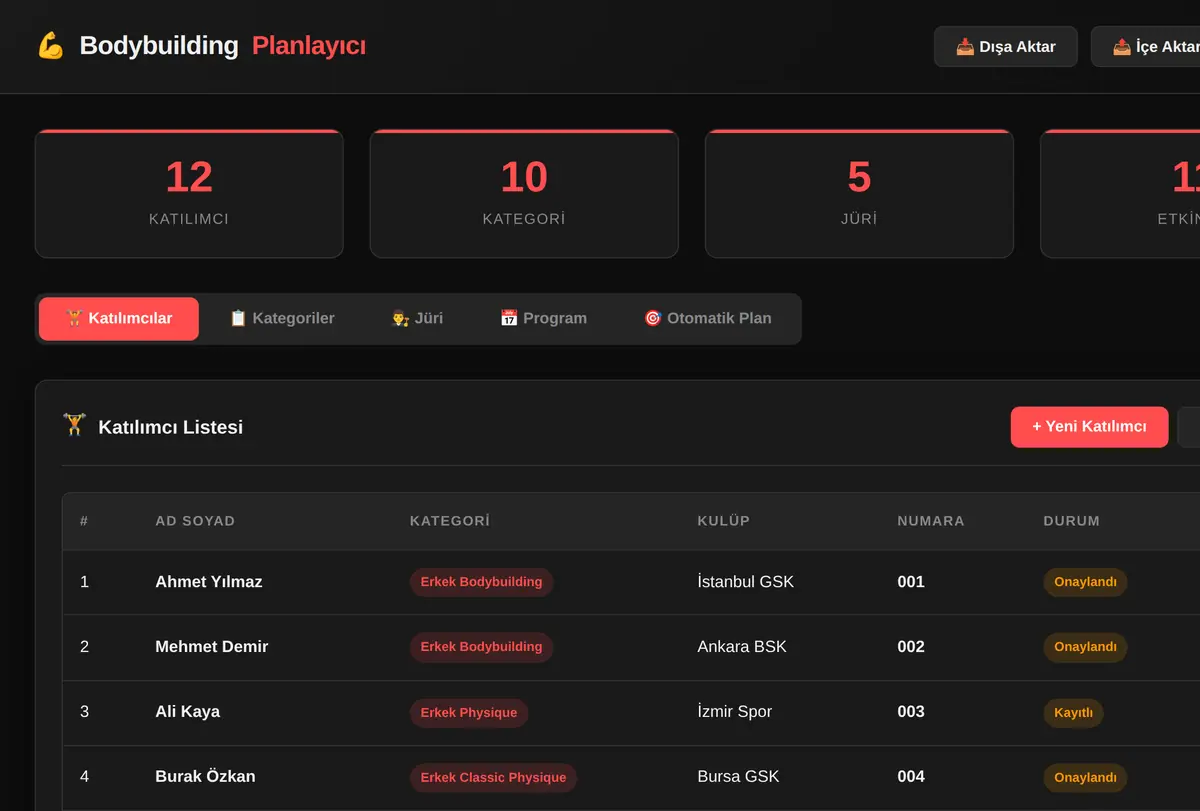The width and height of the screenshot is (1200, 811).
Task: Click the Erkek Physique category badge
Action: (469, 713)
